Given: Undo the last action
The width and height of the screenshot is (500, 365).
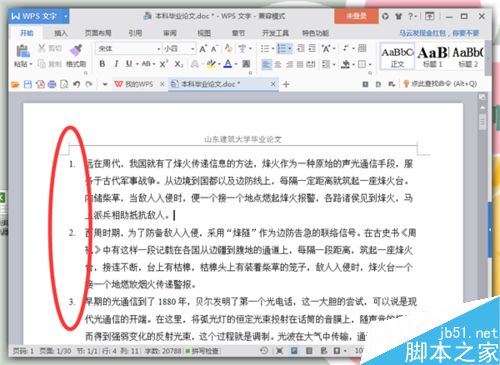Looking at the screenshot, I should [x=77, y=84].
